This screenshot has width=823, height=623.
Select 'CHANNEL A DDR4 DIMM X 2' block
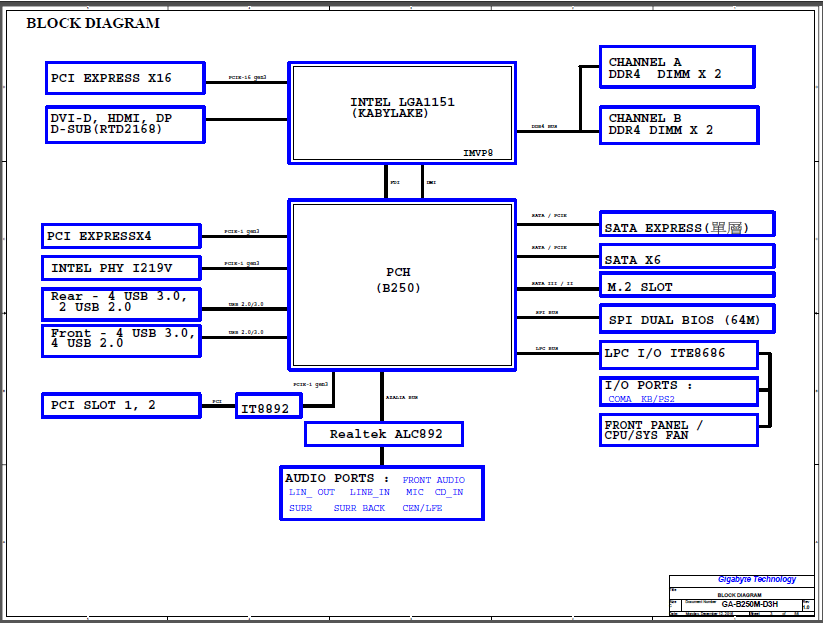(x=677, y=67)
